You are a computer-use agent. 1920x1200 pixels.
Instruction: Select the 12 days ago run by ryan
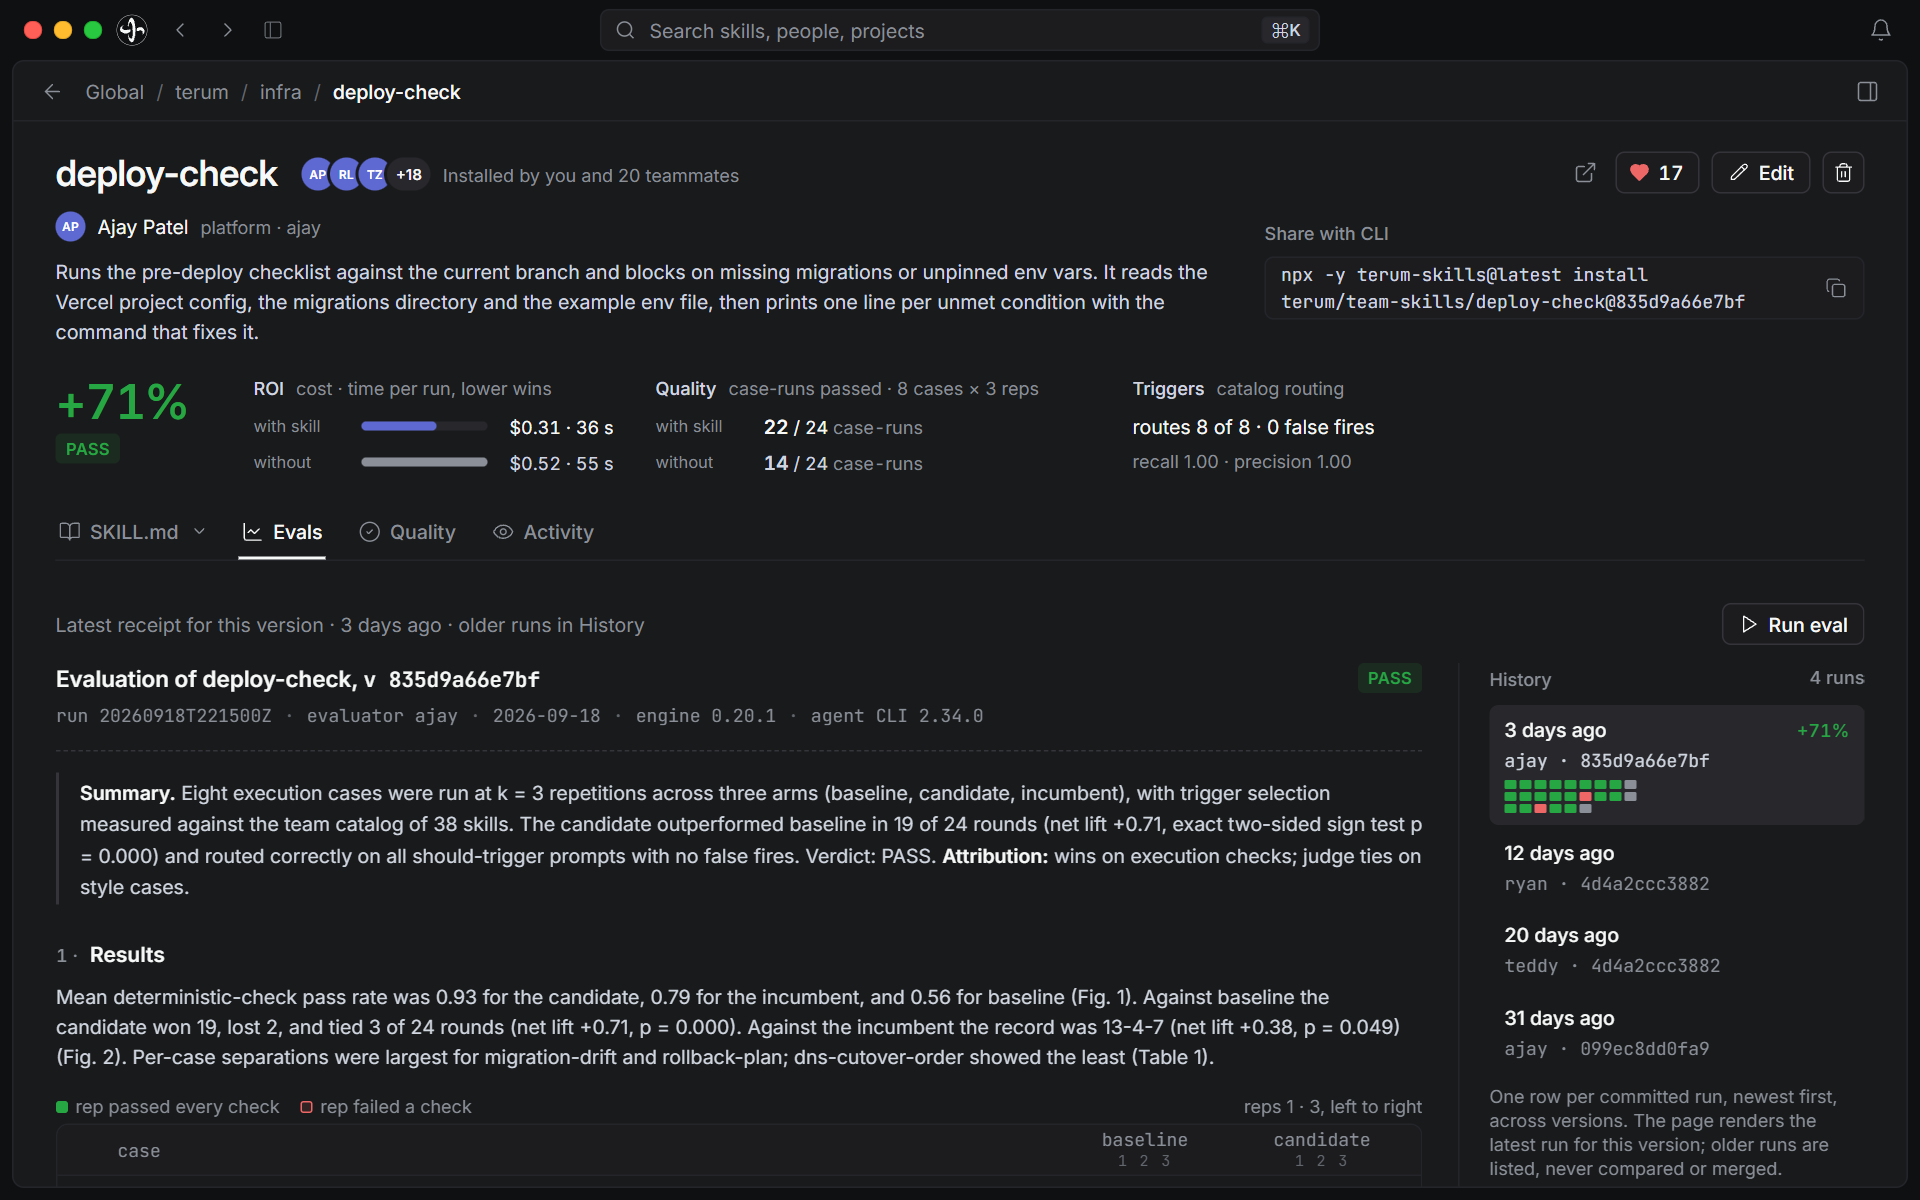(x=1677, y=868)
